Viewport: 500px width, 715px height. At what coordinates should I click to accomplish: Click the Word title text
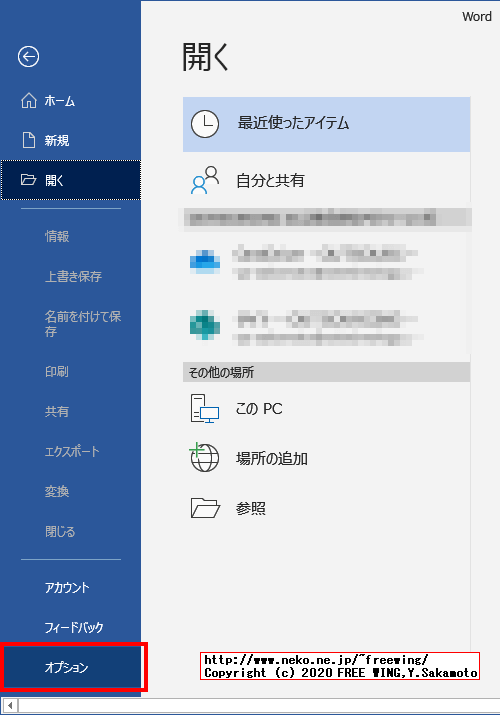[x=477, y=16]
